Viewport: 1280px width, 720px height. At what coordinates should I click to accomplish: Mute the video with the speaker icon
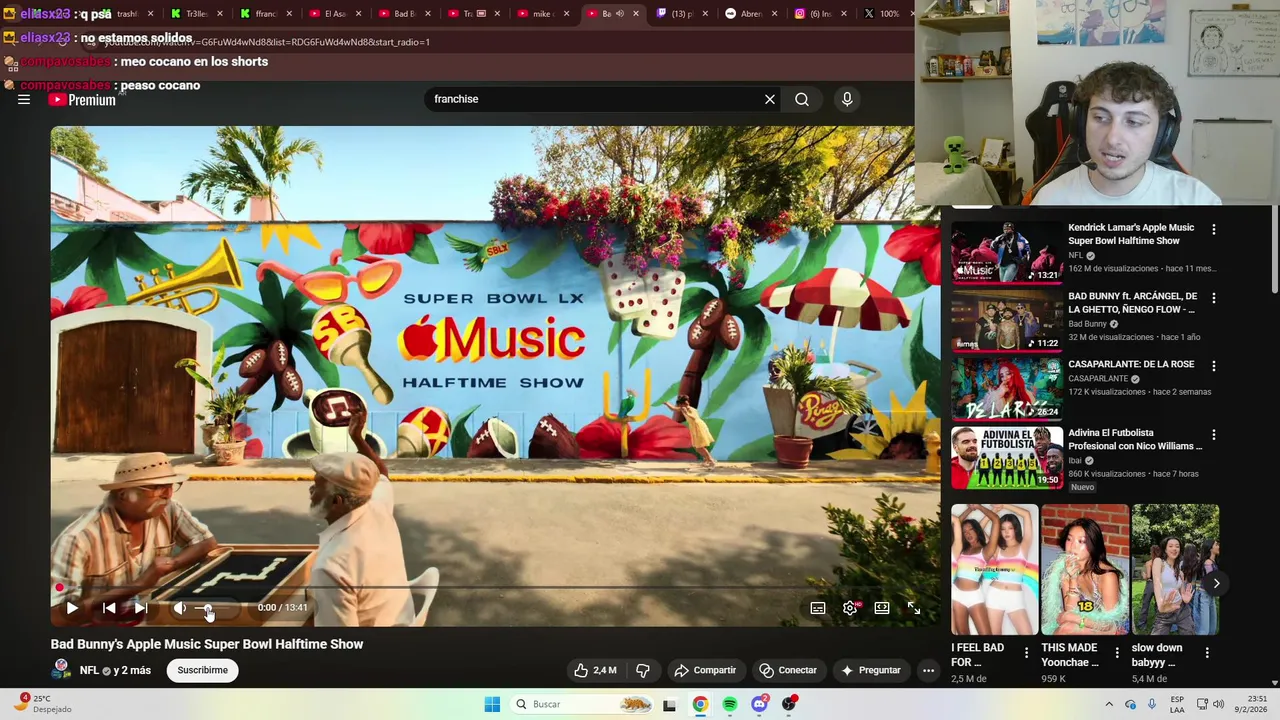point(180,607)
